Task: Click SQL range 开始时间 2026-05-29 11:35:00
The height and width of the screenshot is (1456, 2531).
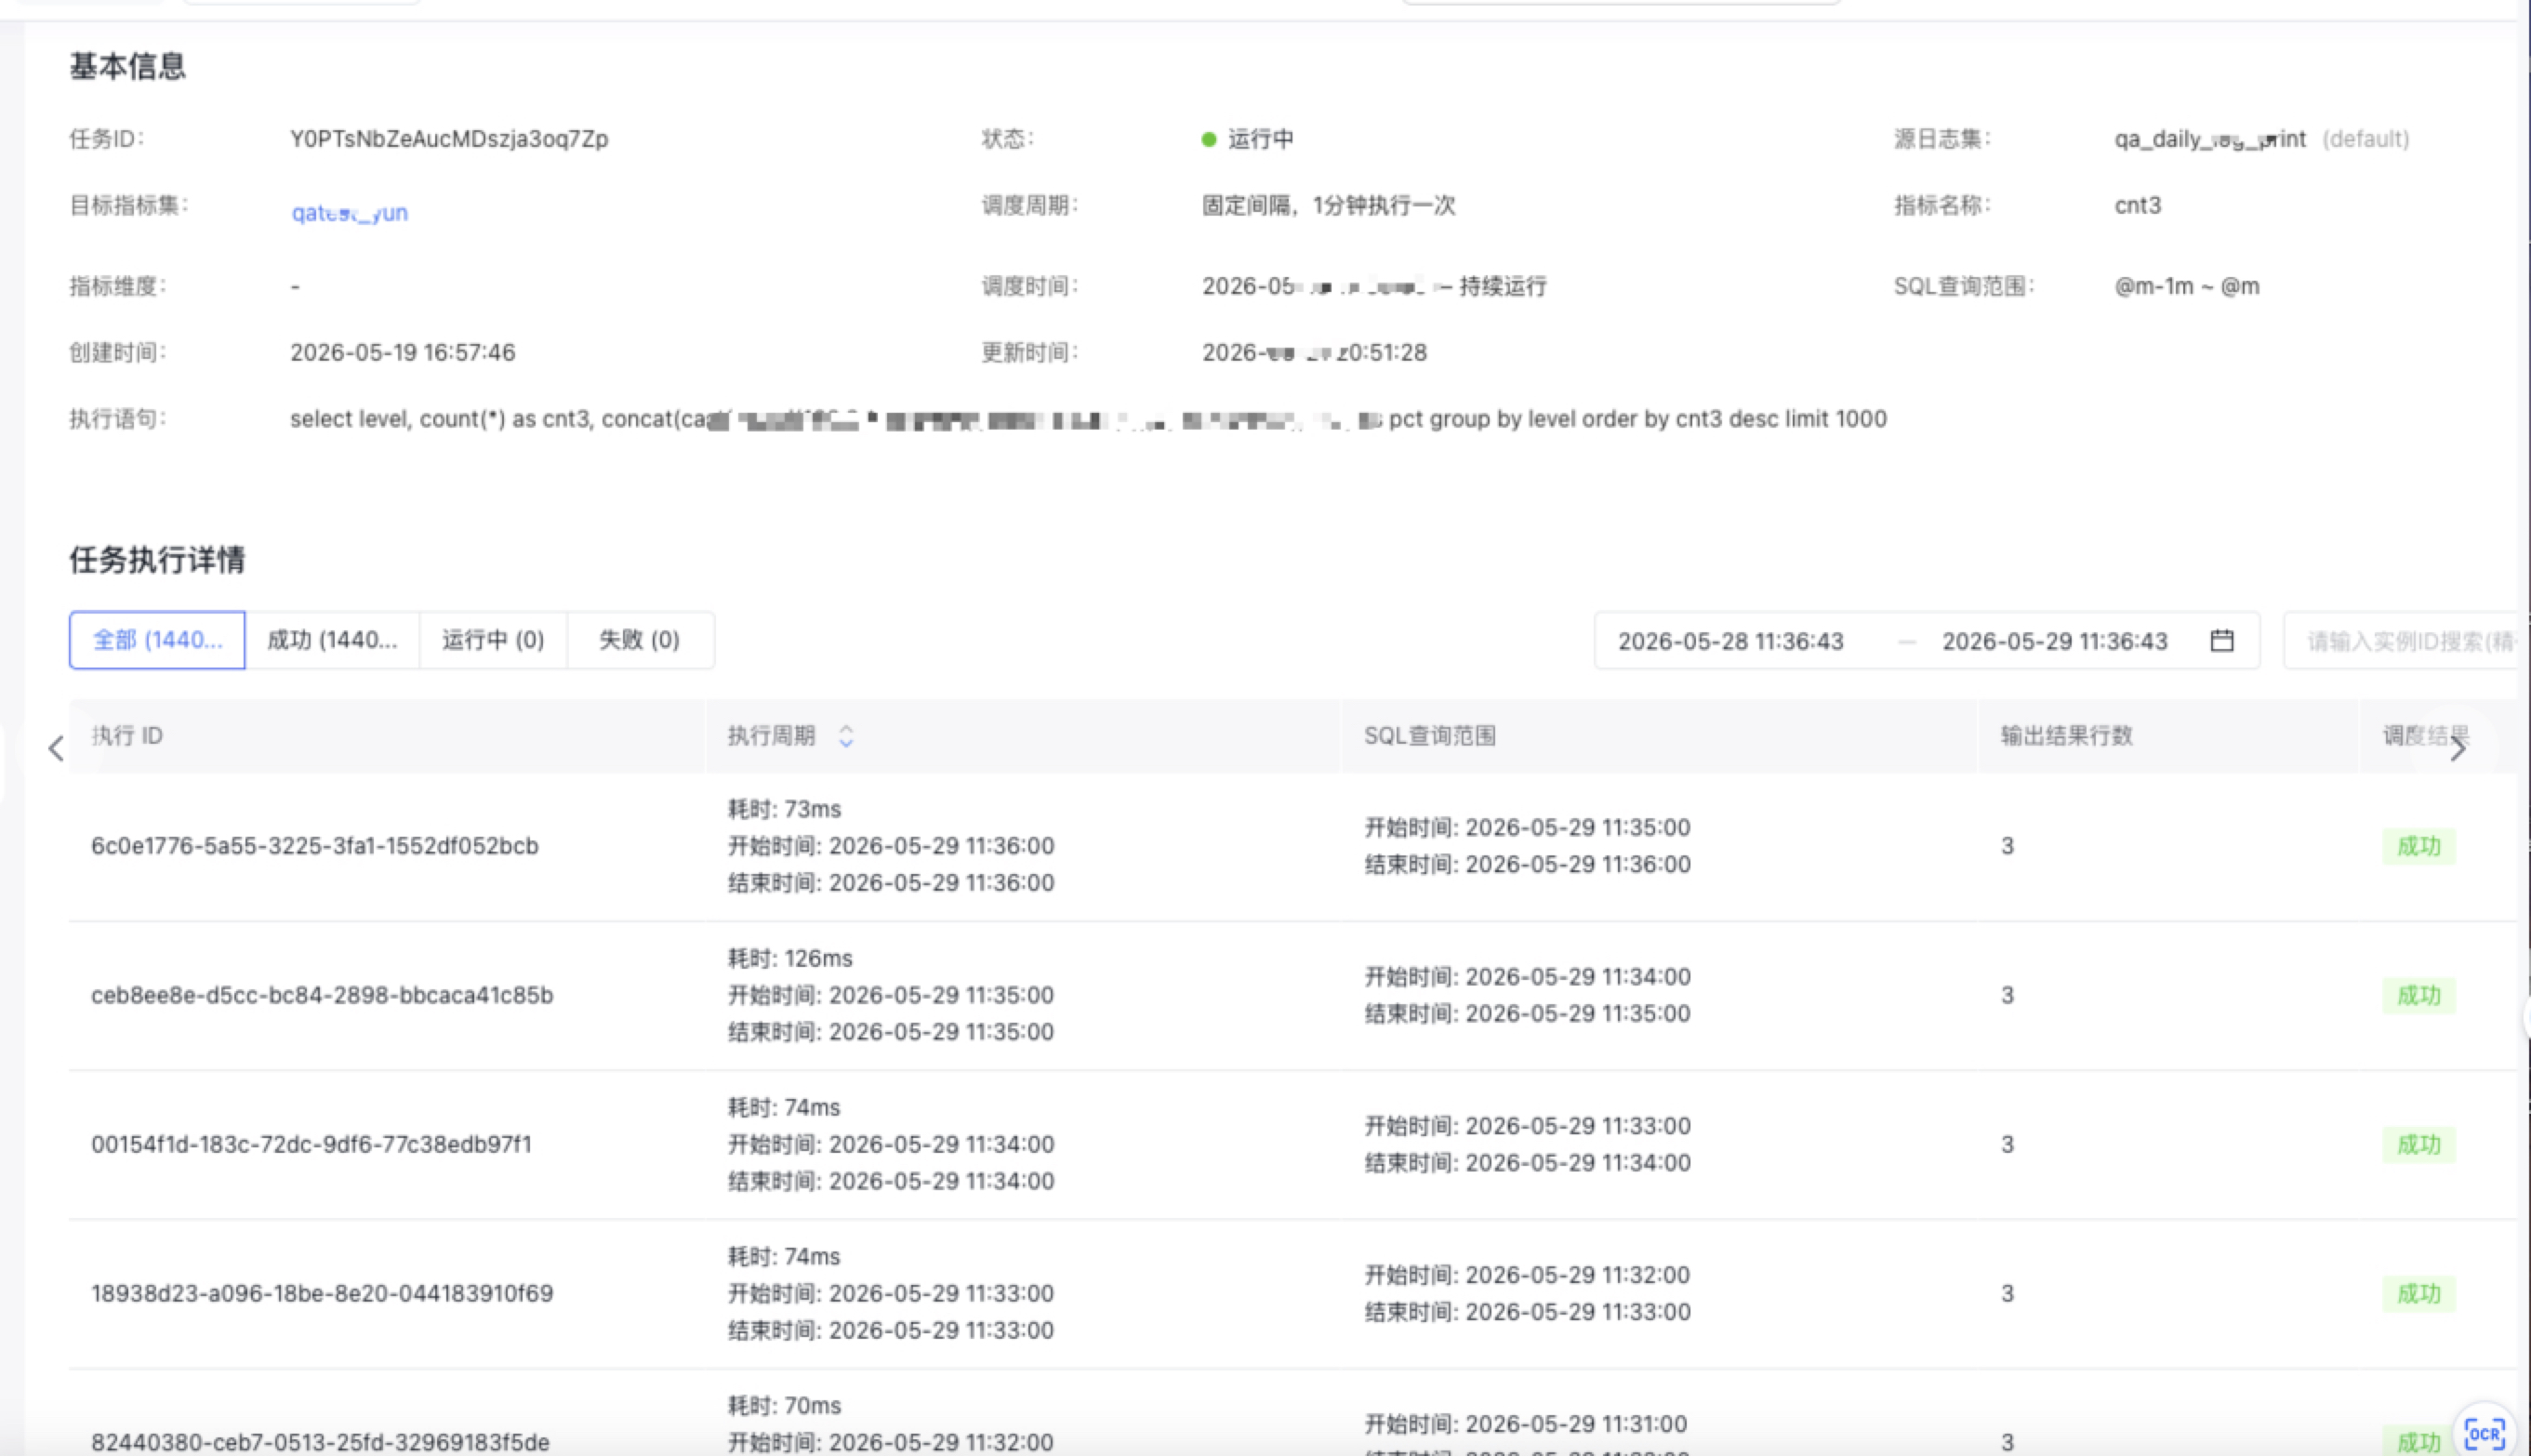Action: [x=1527, y=827]
